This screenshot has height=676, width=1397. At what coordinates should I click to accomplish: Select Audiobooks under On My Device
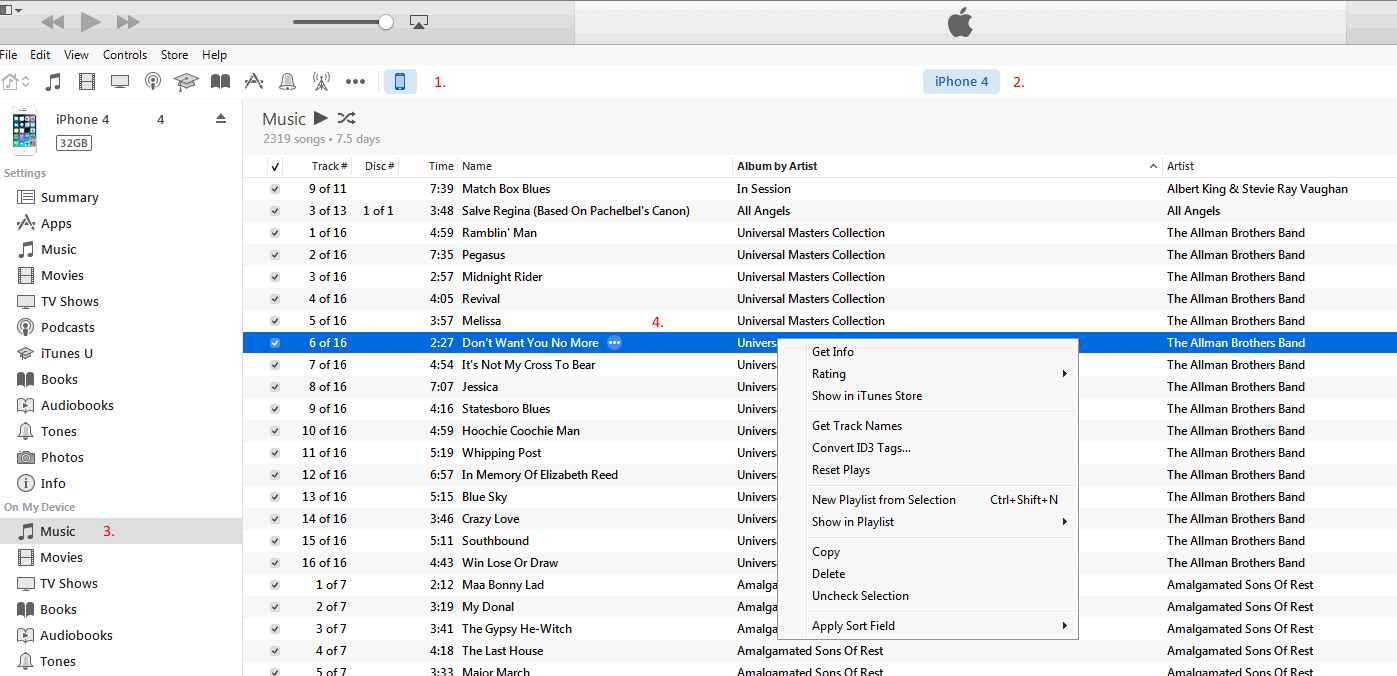pyautogui.click(x=120, y=635)
